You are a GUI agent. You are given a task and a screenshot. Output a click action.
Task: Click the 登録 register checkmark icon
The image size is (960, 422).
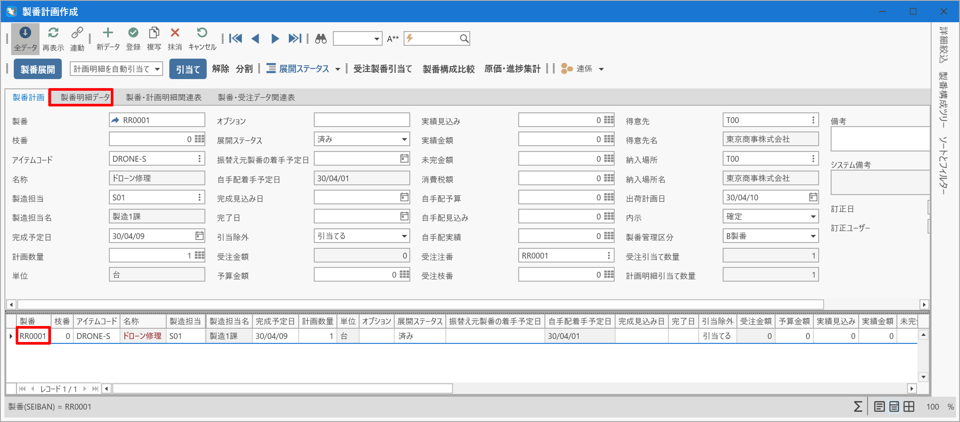click(x=133, y=35)
